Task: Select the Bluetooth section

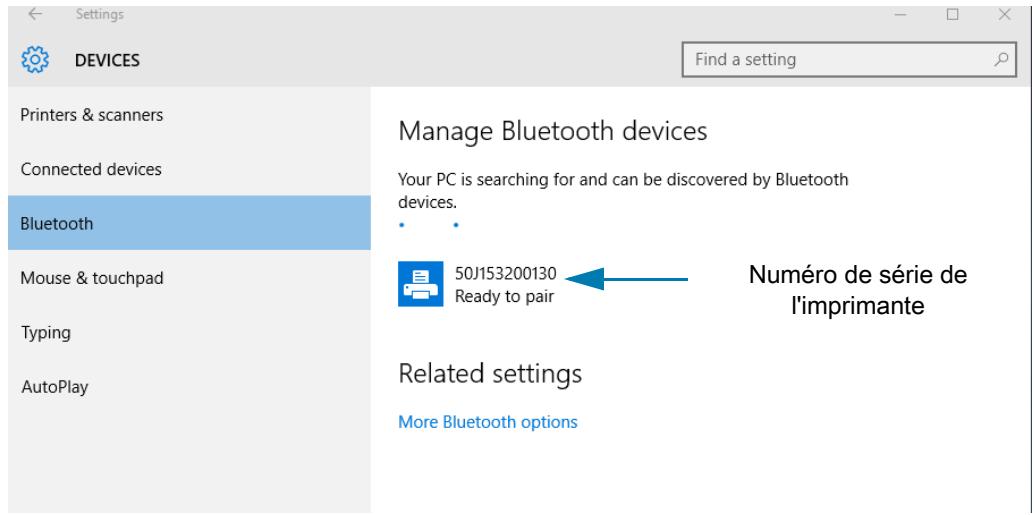Action: coord(189,223)
